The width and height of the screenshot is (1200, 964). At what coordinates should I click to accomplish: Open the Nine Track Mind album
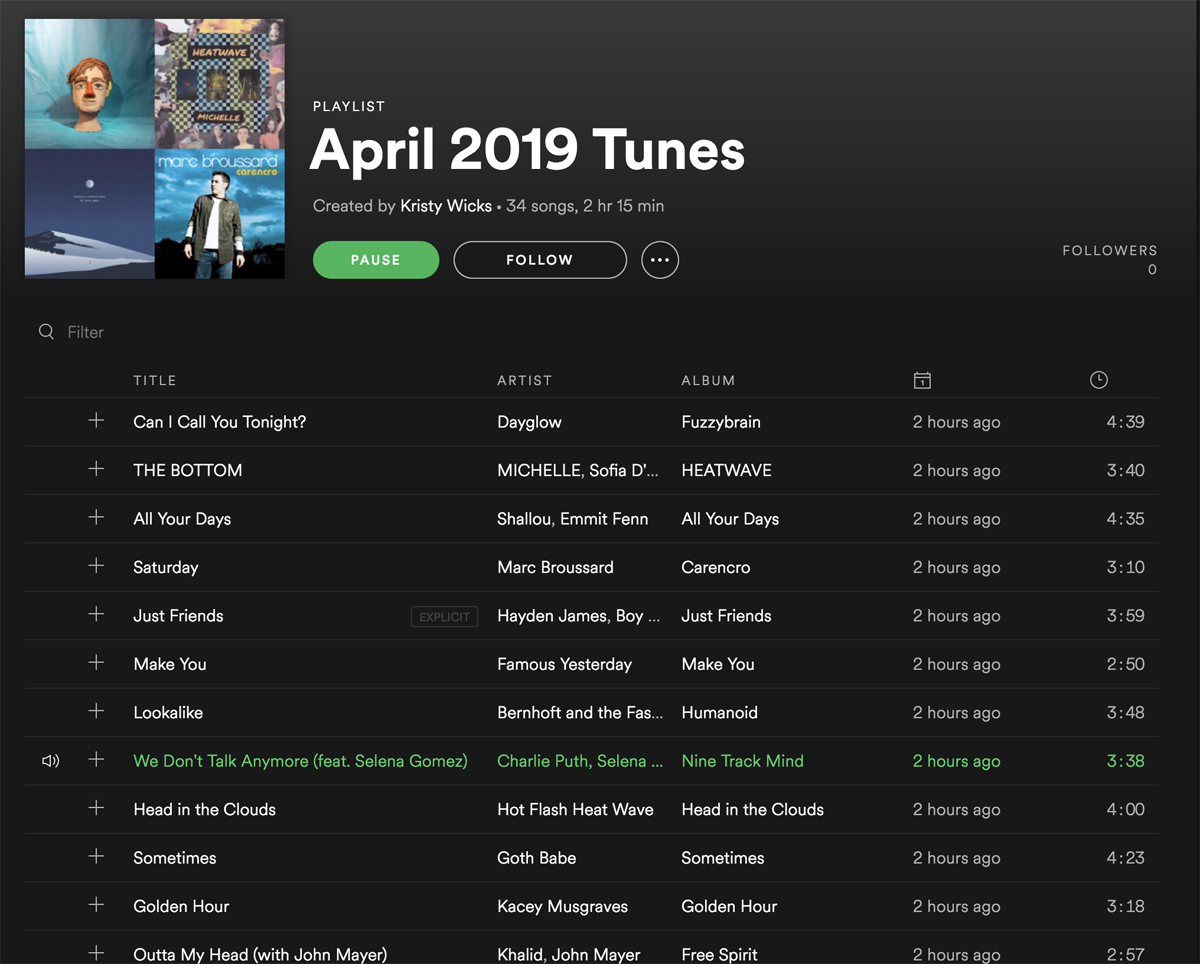[742, 761]
